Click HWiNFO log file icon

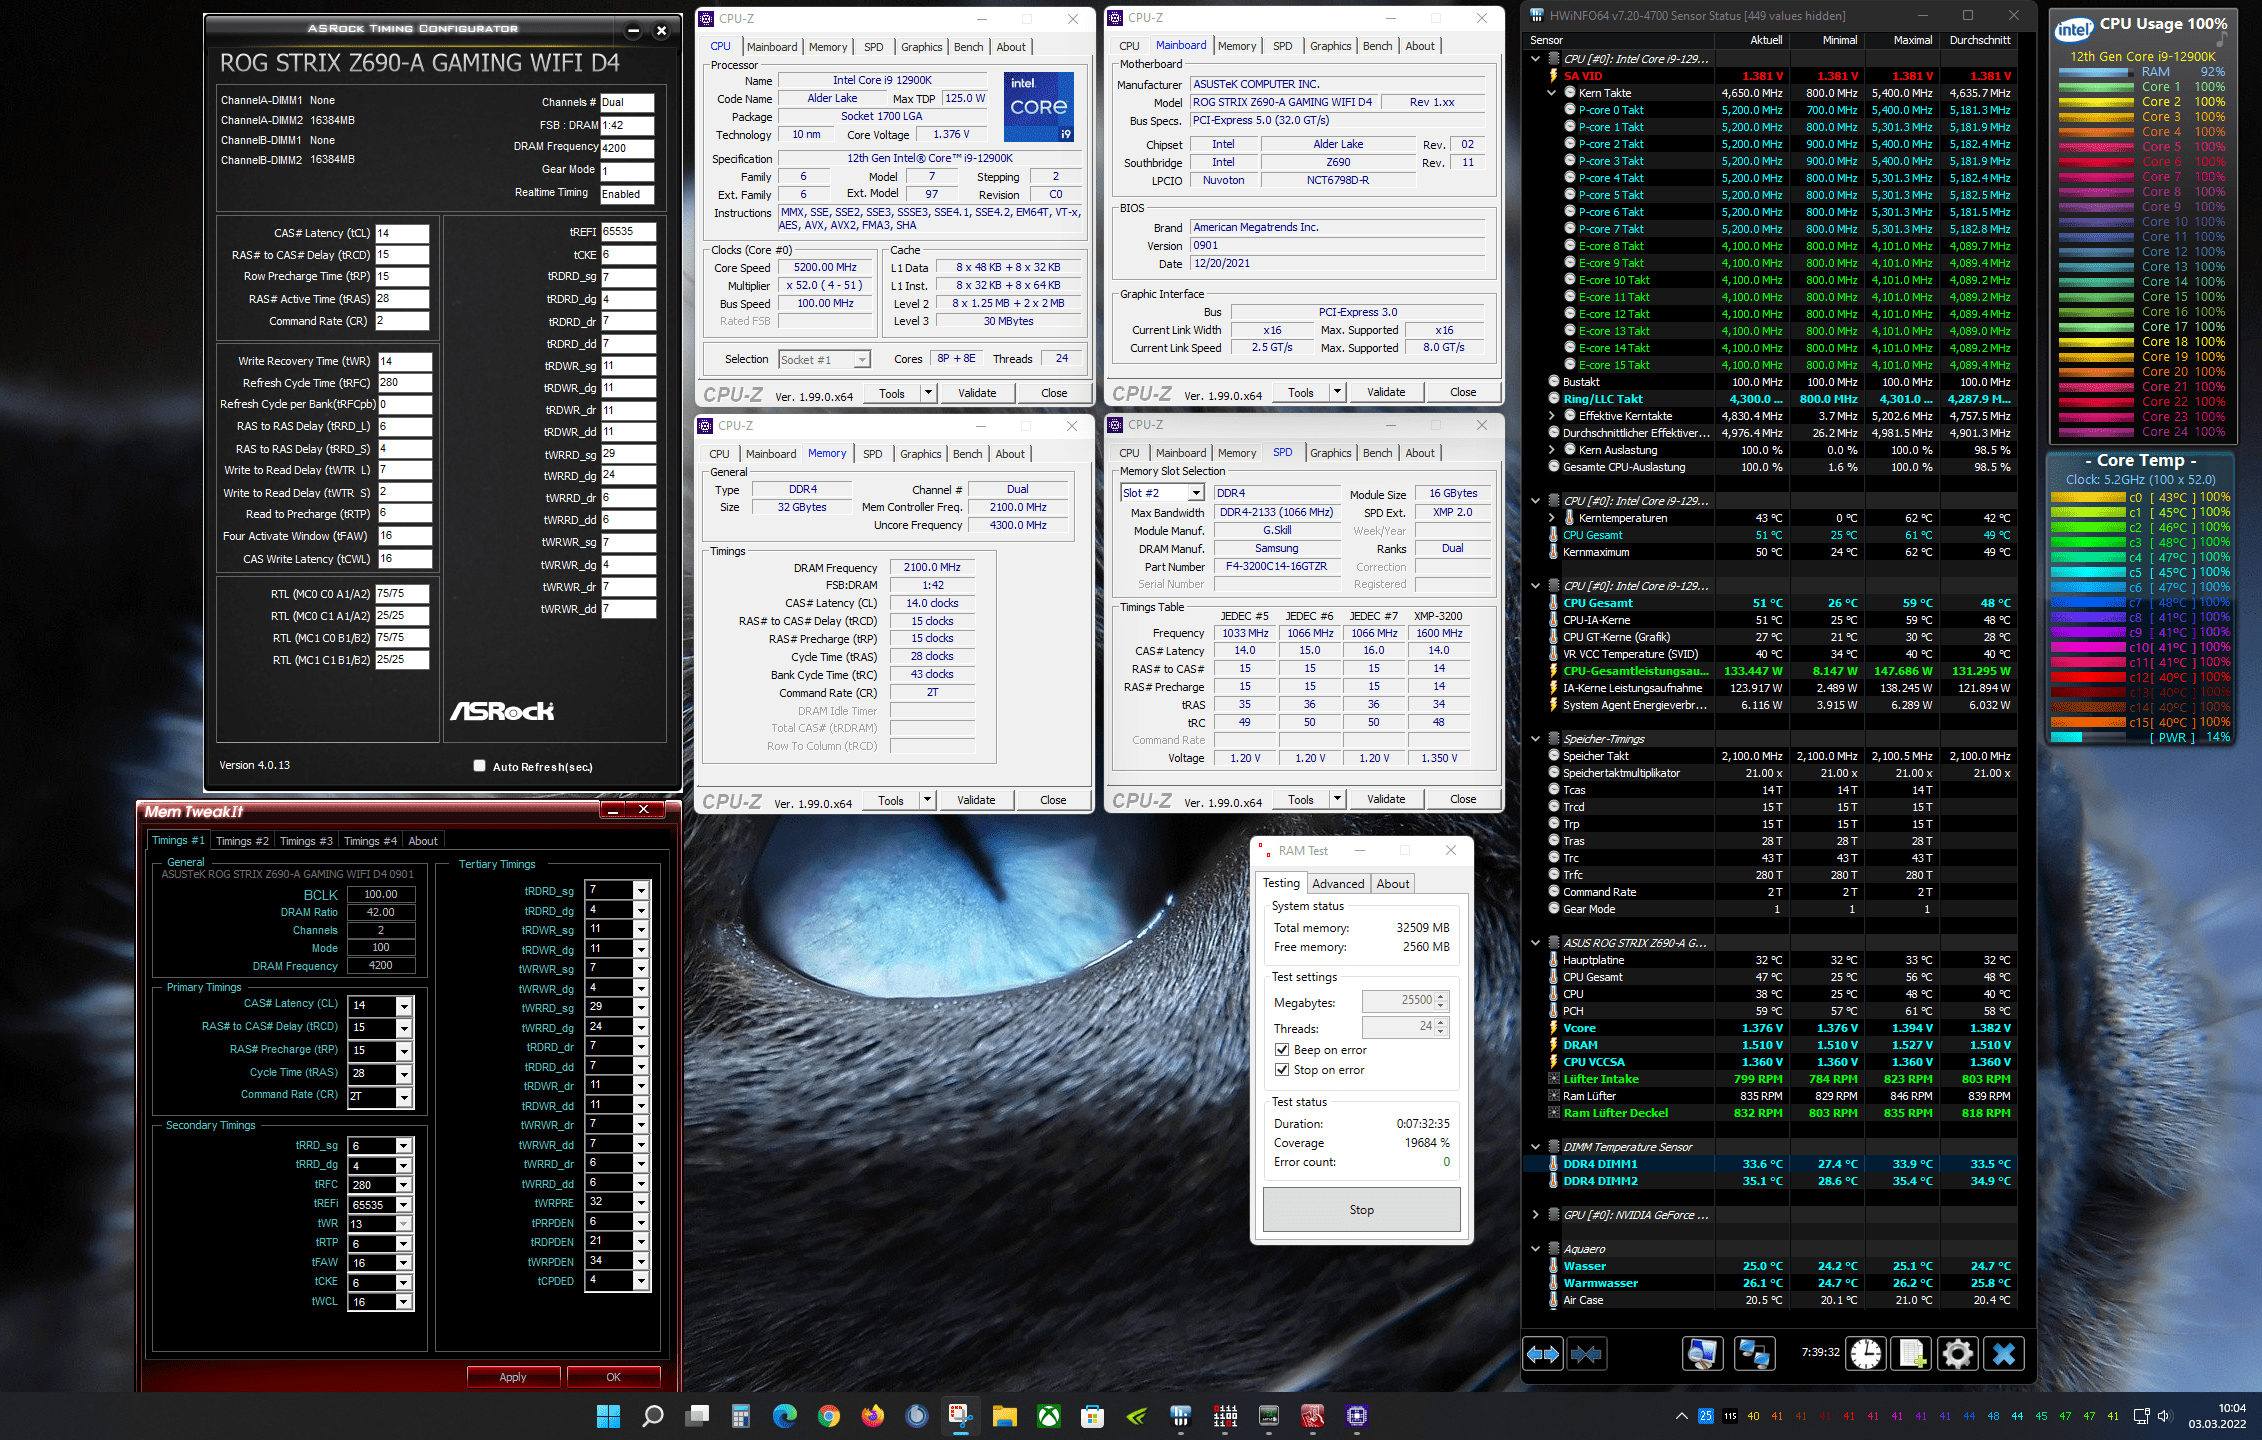point(1912,1354)
